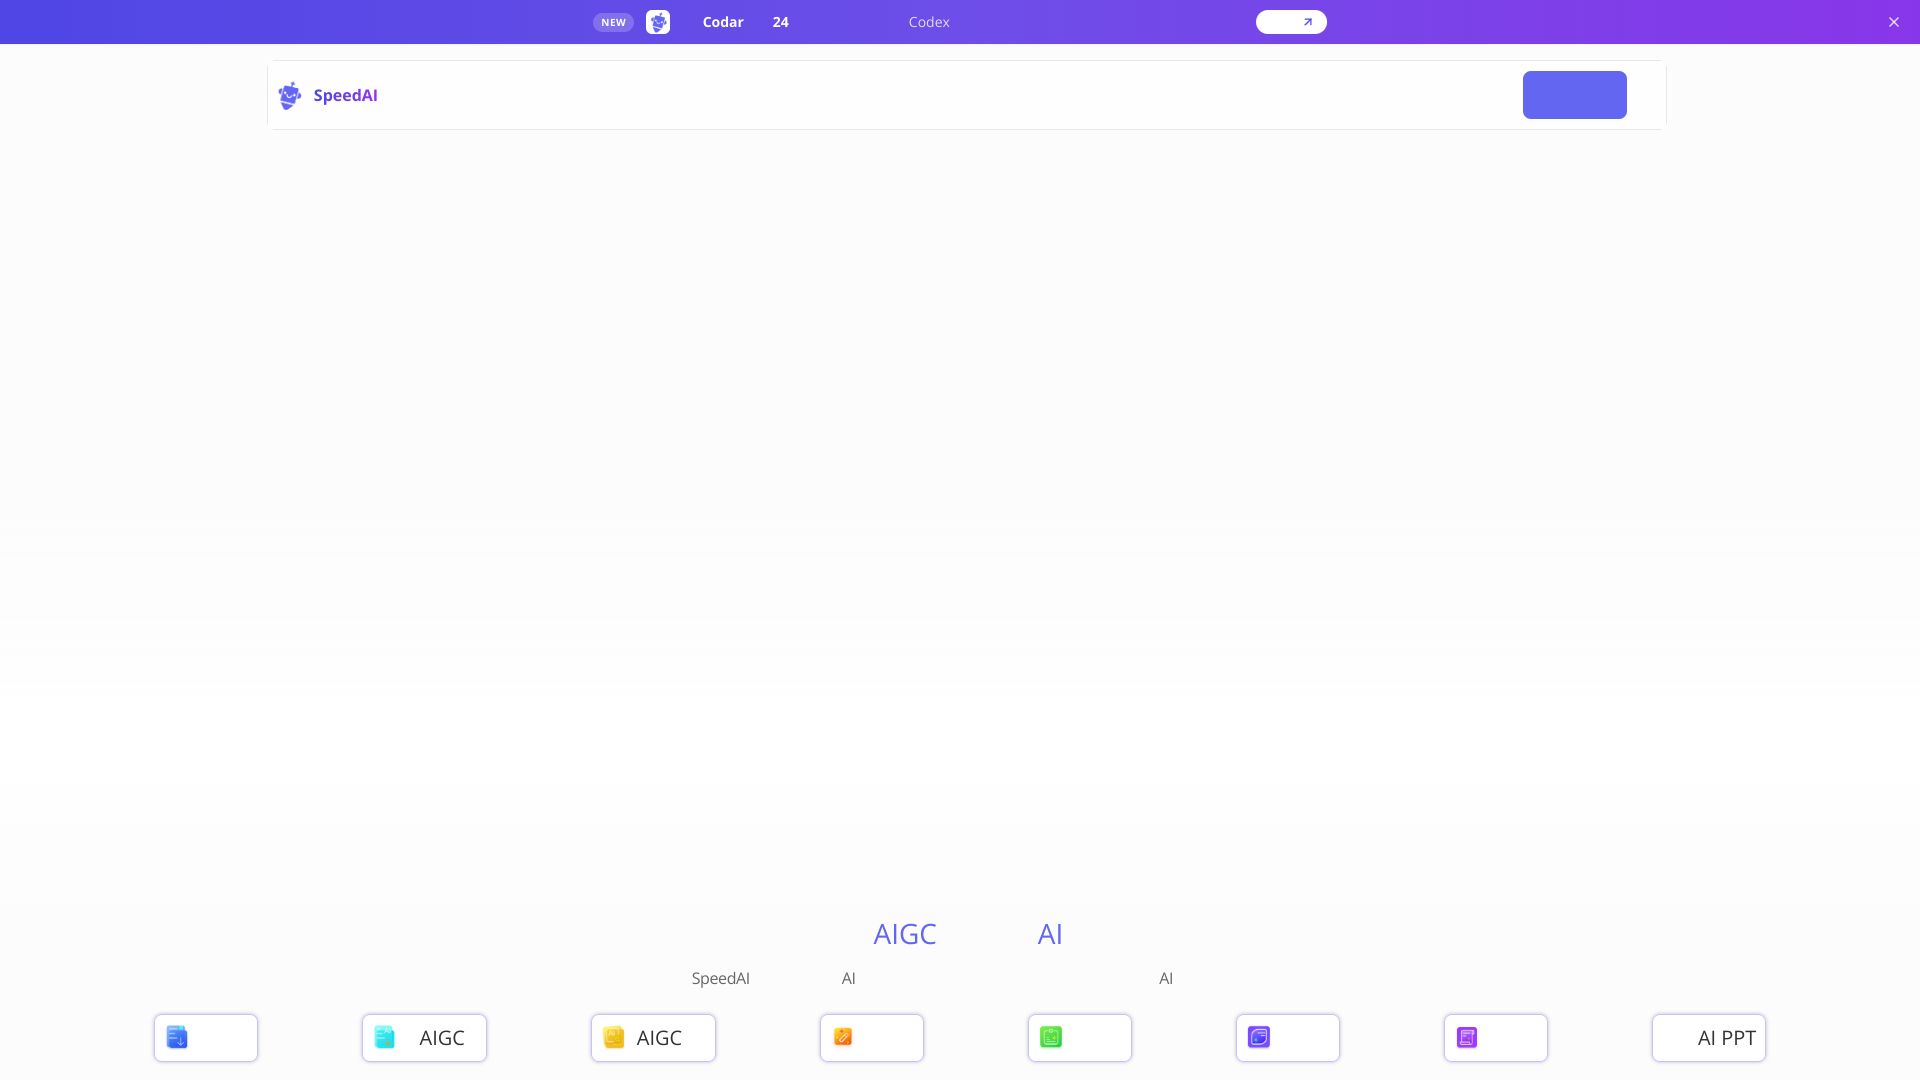Click the Codex text in the banner

(x=929, y=22)
